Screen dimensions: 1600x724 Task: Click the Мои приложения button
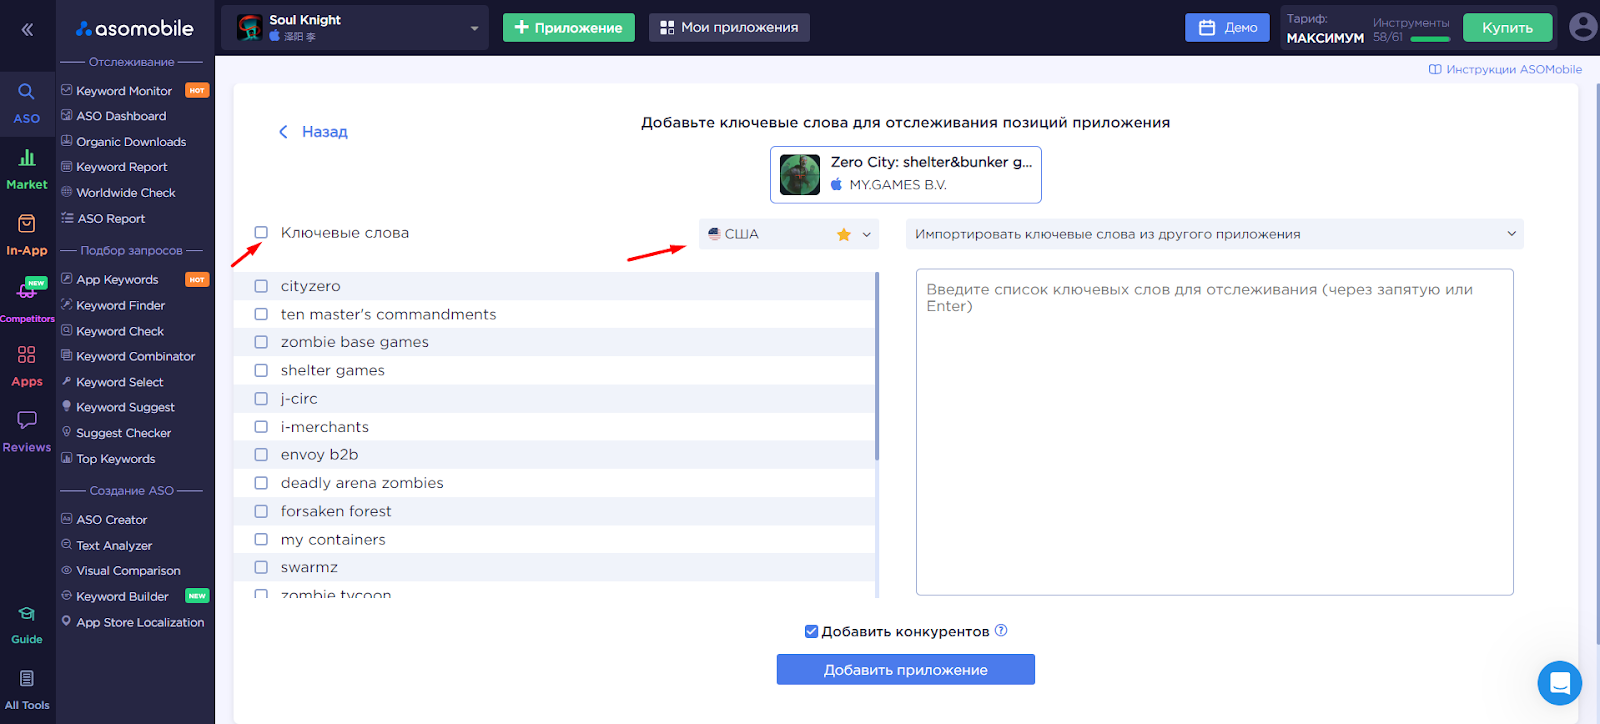click(729, 28)
